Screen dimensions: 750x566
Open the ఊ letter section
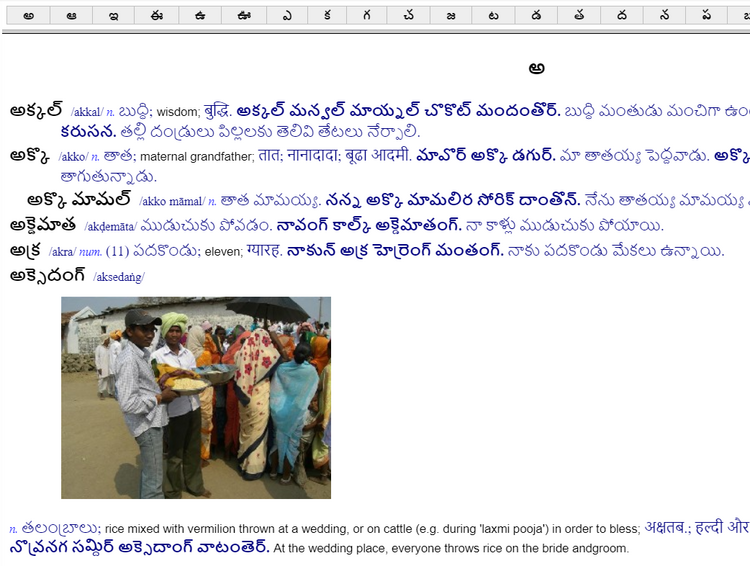click(x=244, y=15)
